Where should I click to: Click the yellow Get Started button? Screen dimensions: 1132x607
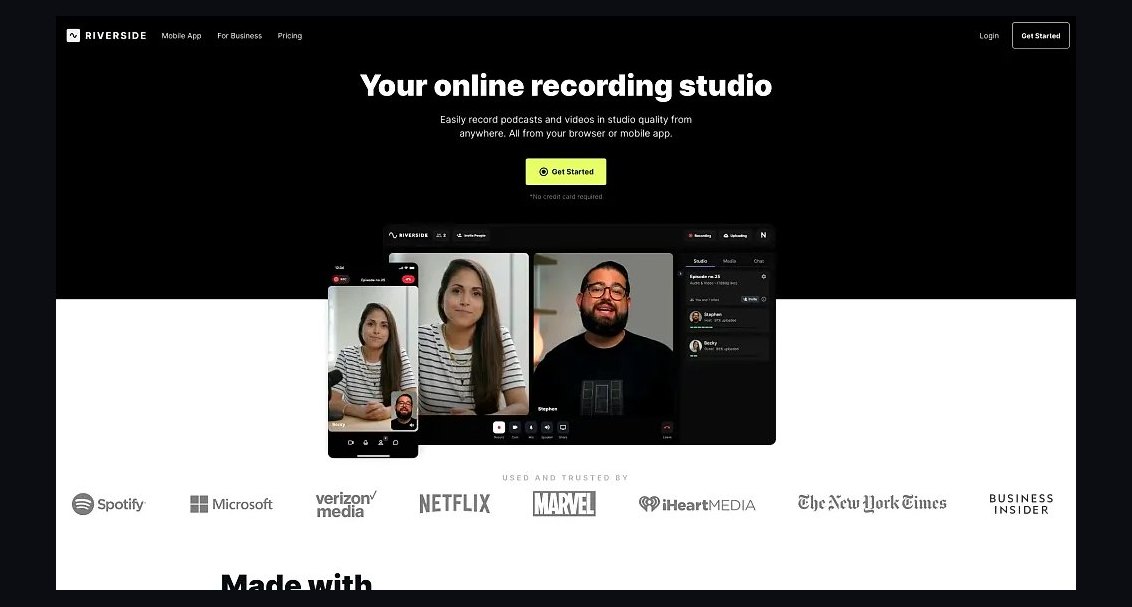click(x=566, y=172)
